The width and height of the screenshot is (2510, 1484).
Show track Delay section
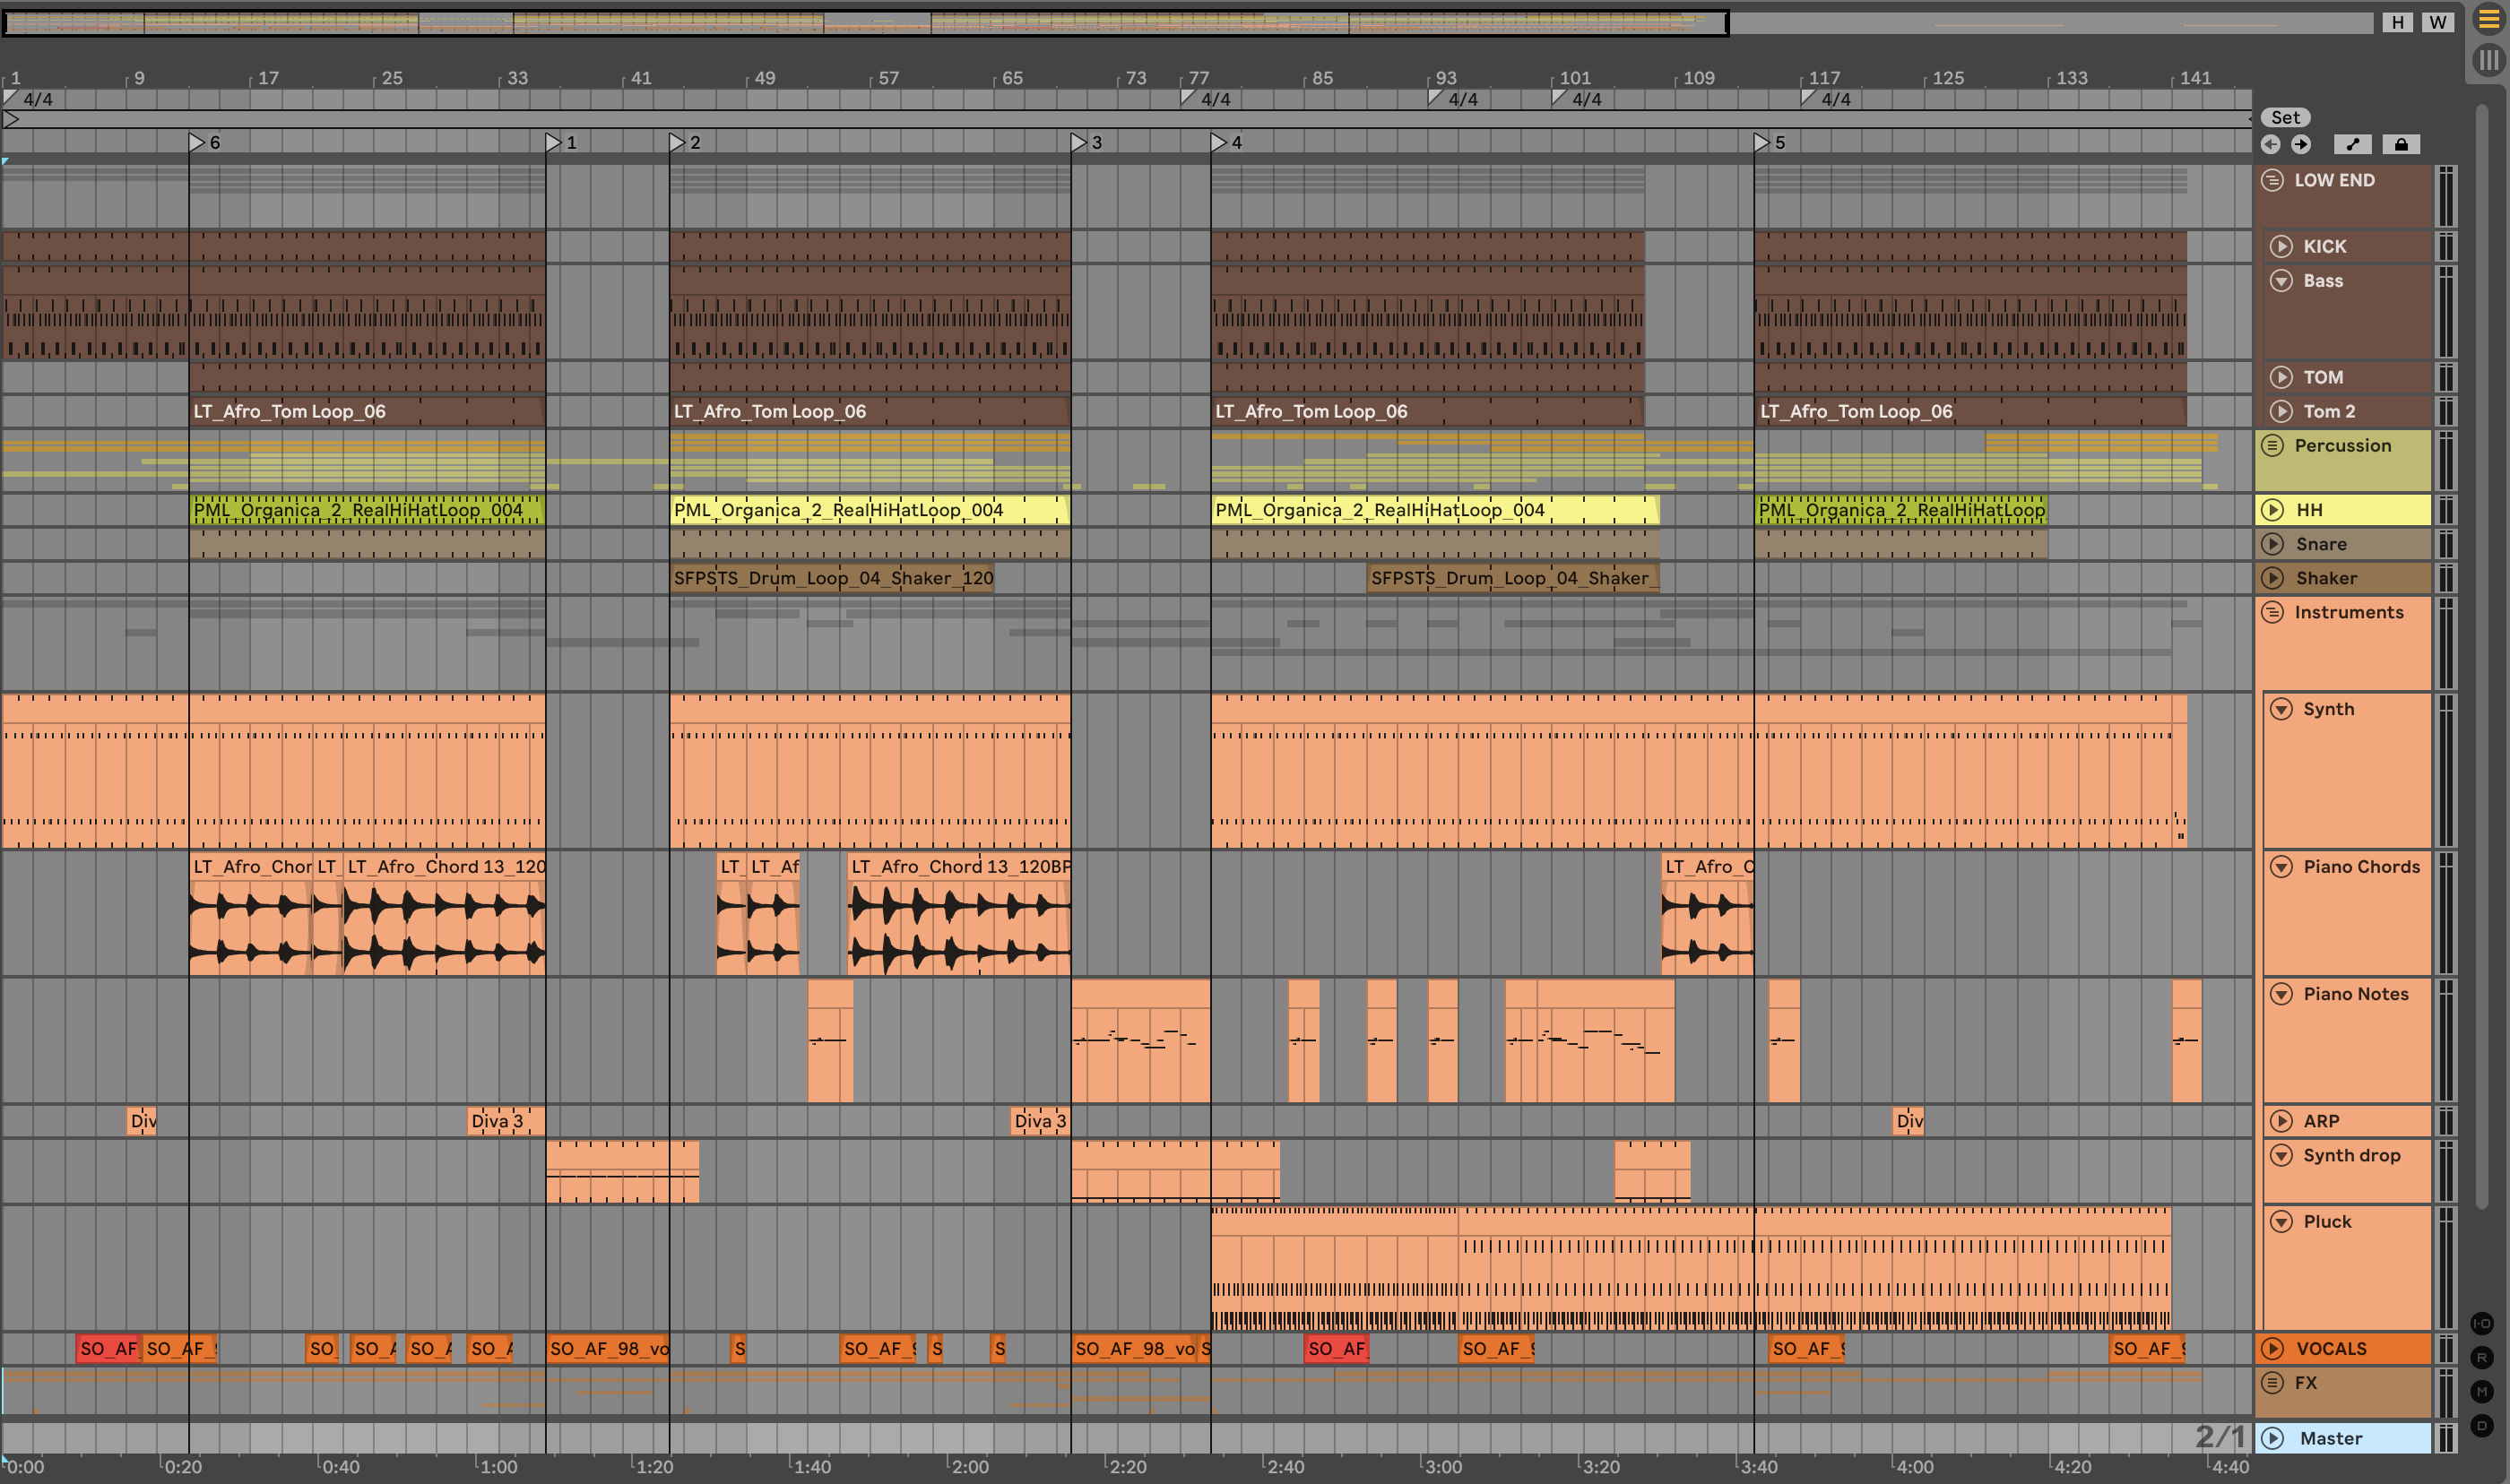[2482, 1425]
